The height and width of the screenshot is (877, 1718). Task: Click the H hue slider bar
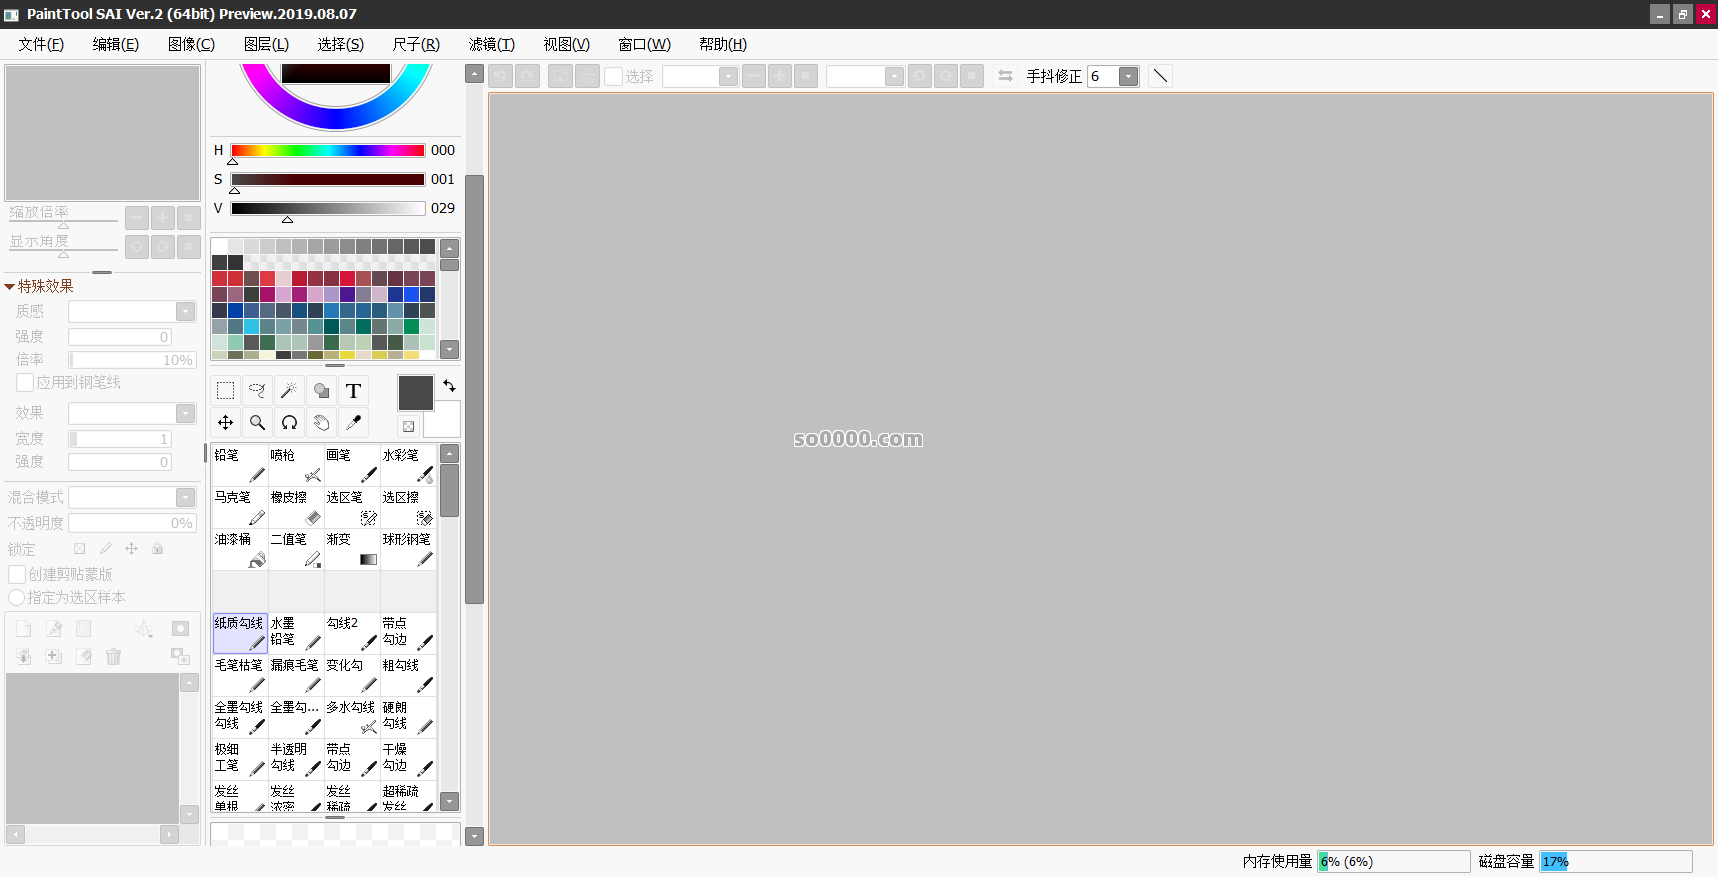tap(327, 151)
